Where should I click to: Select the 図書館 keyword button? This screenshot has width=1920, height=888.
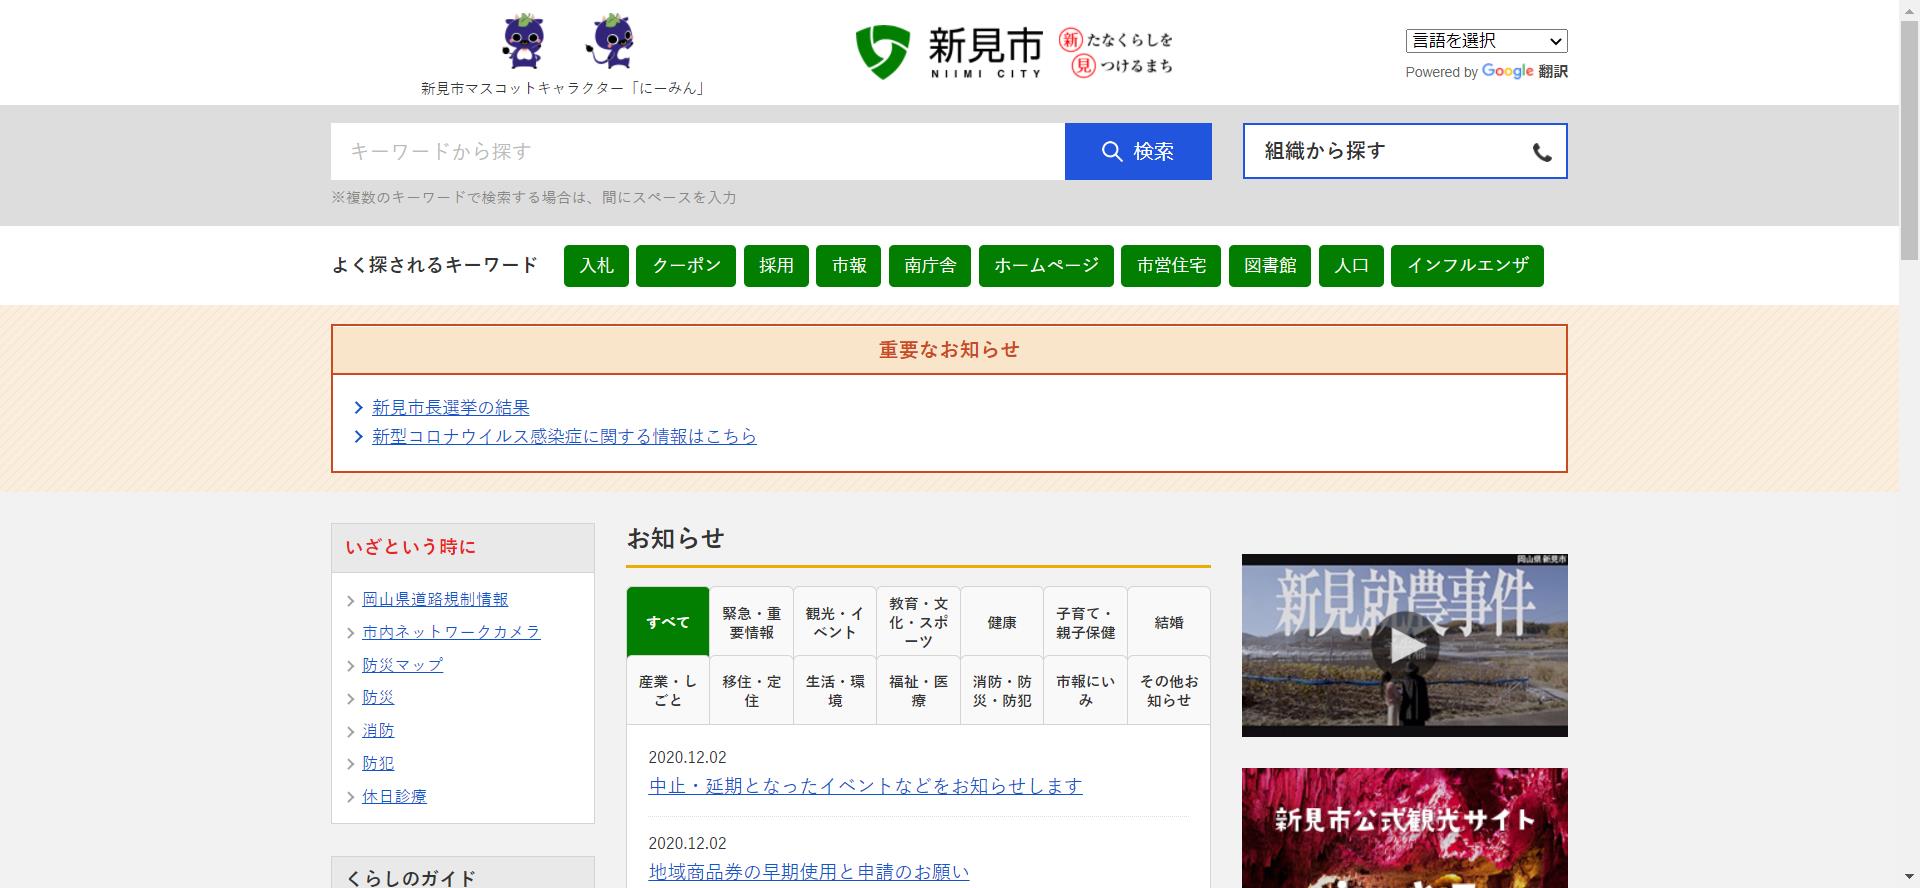click(x=1270, y=266)
